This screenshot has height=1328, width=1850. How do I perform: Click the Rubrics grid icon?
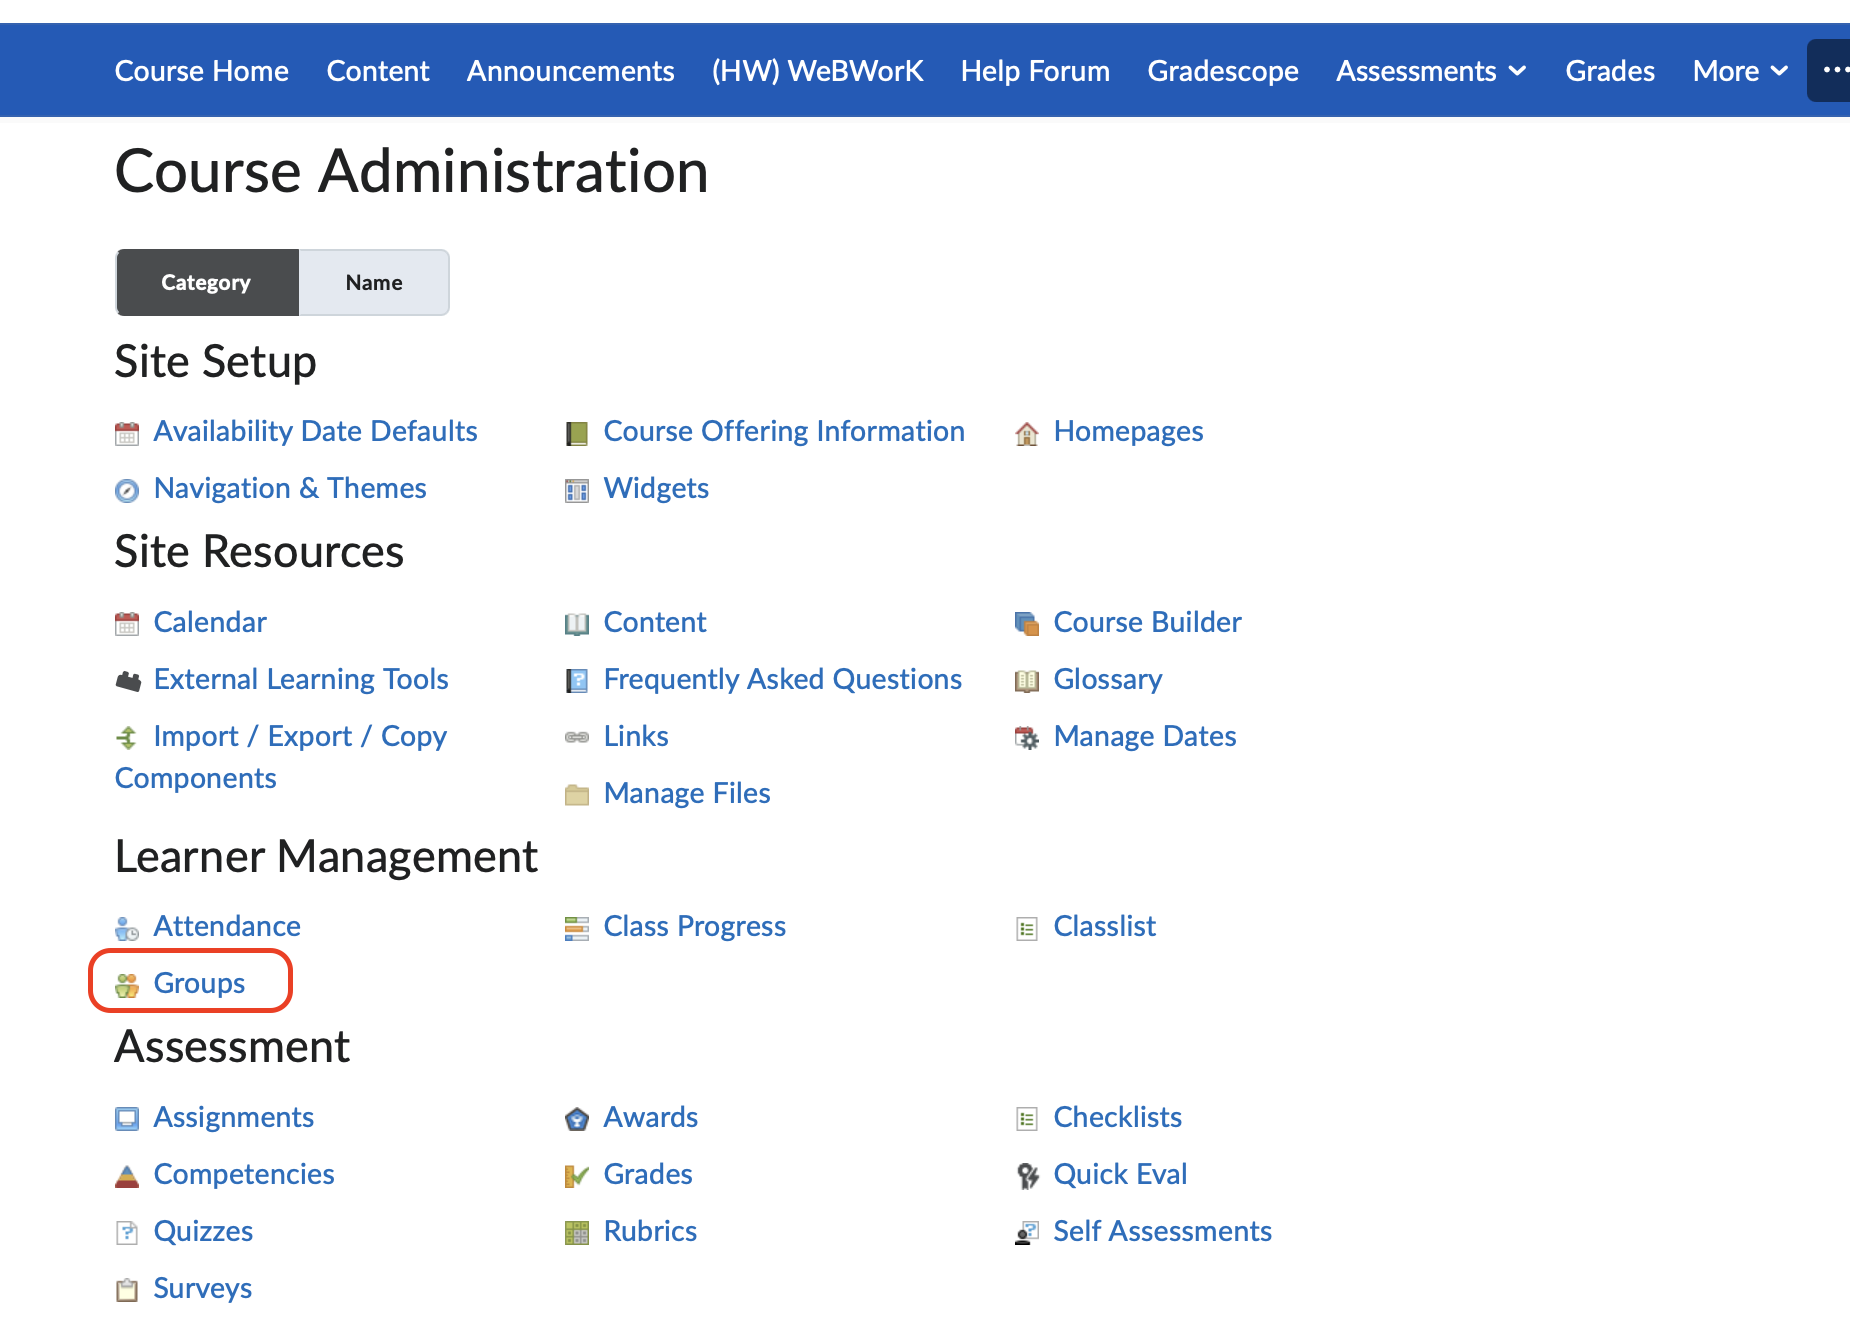pyautogui.click(x=577, y=1233)
